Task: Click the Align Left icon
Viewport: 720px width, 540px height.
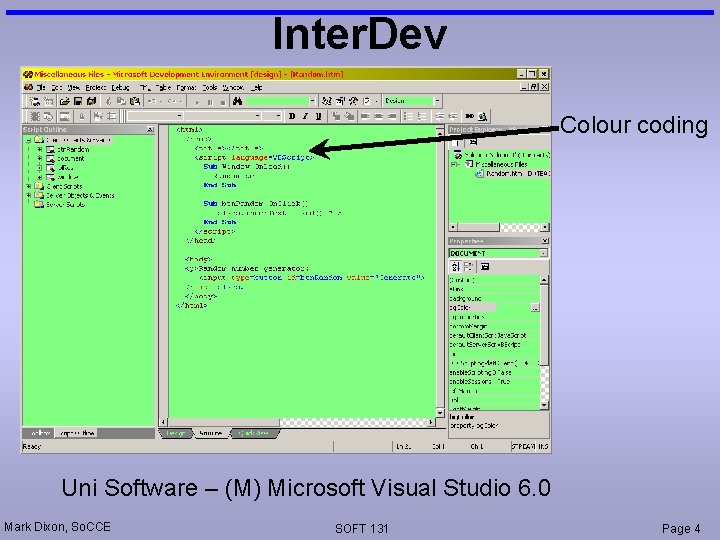Action: pyautogui.click(x=365, y=116)
